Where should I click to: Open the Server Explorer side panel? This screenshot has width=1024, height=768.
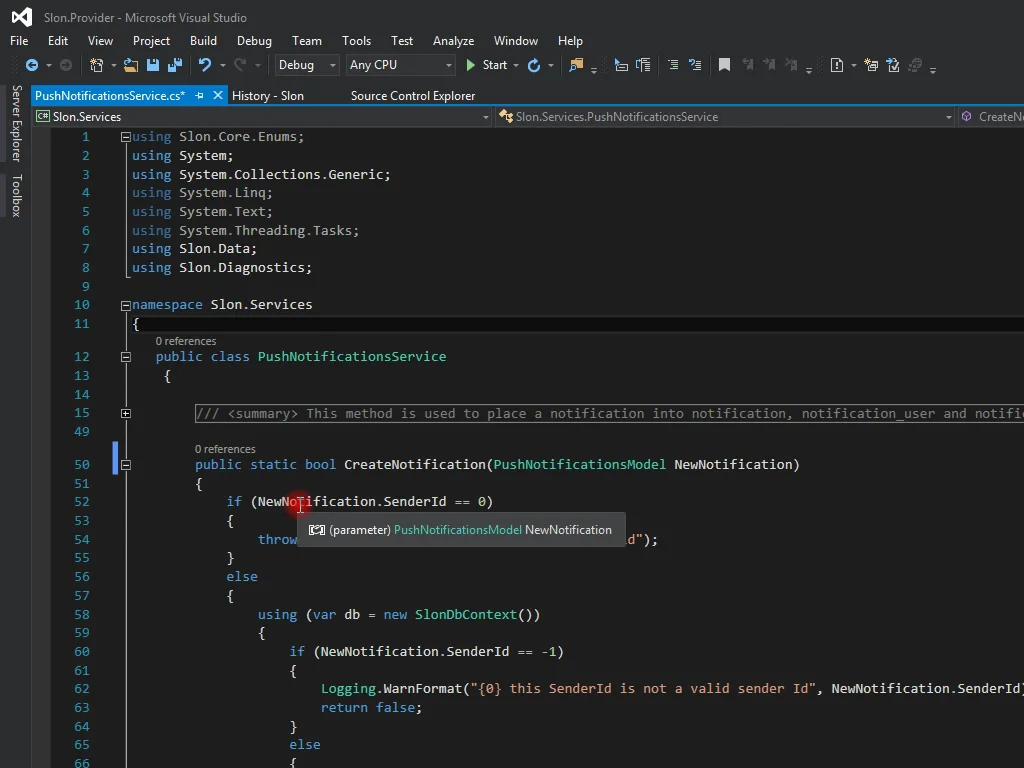16,123
